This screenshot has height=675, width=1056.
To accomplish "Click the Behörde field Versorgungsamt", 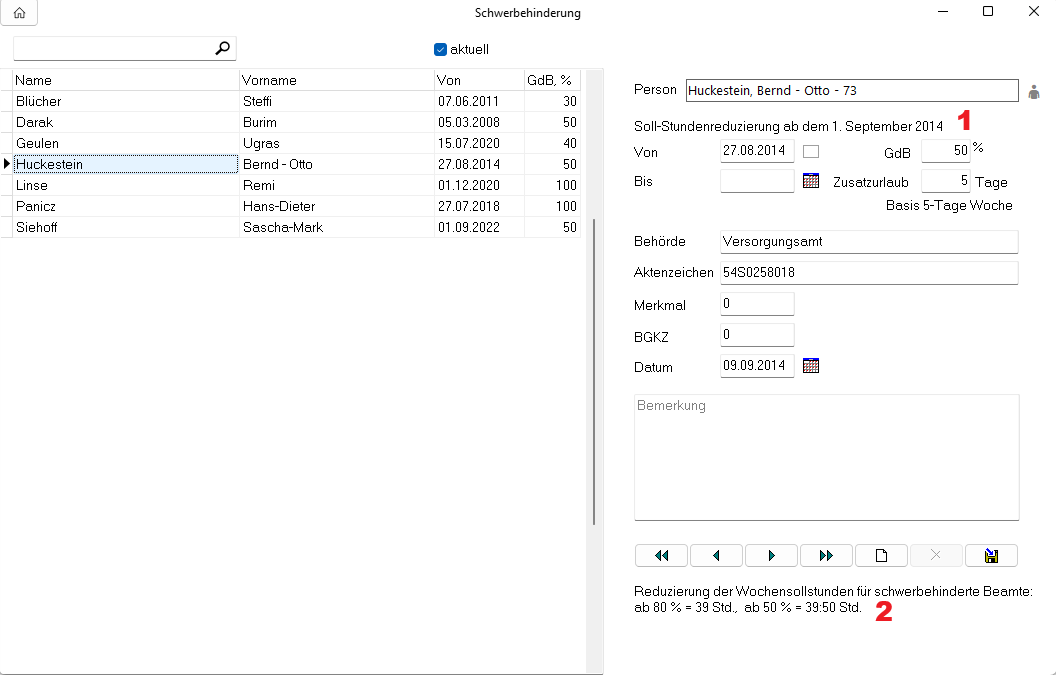I will 869,242.
